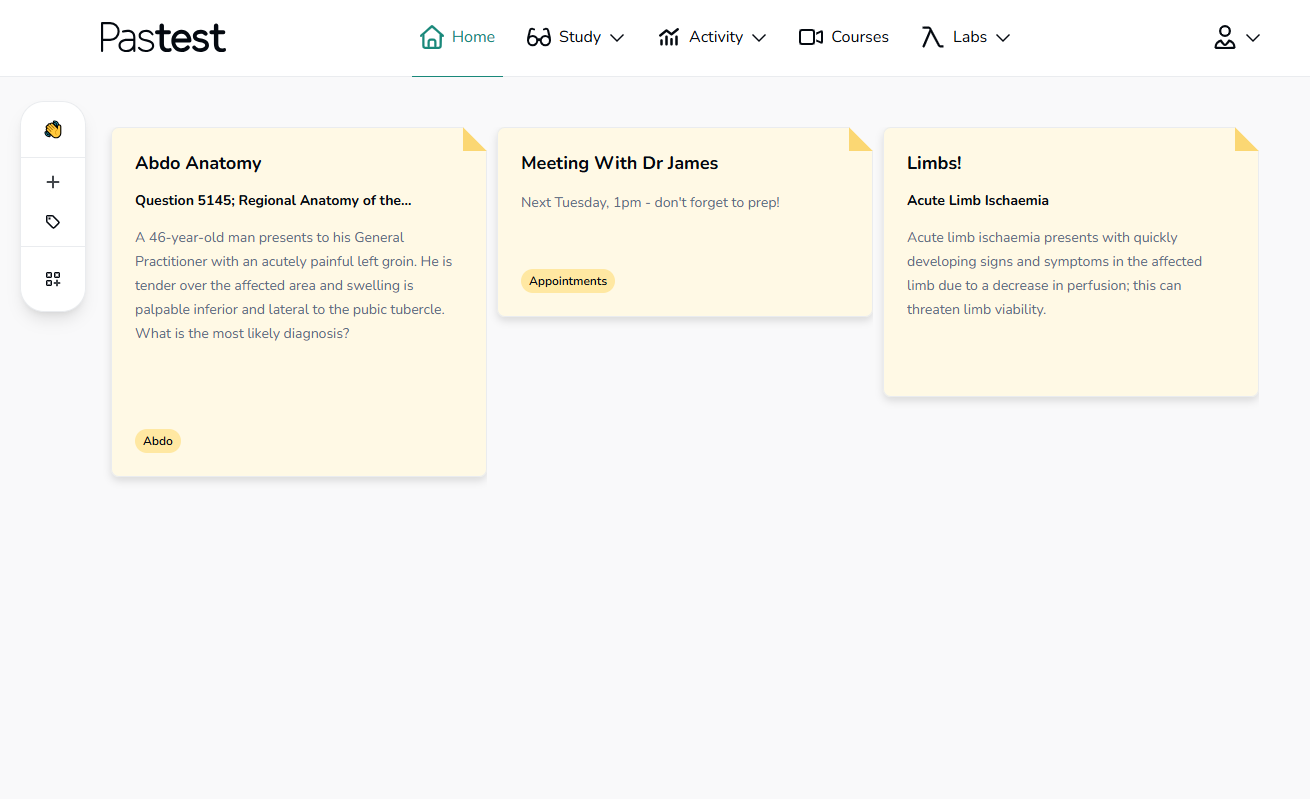Click the Abdo tag pill

(x=158, y=441)
